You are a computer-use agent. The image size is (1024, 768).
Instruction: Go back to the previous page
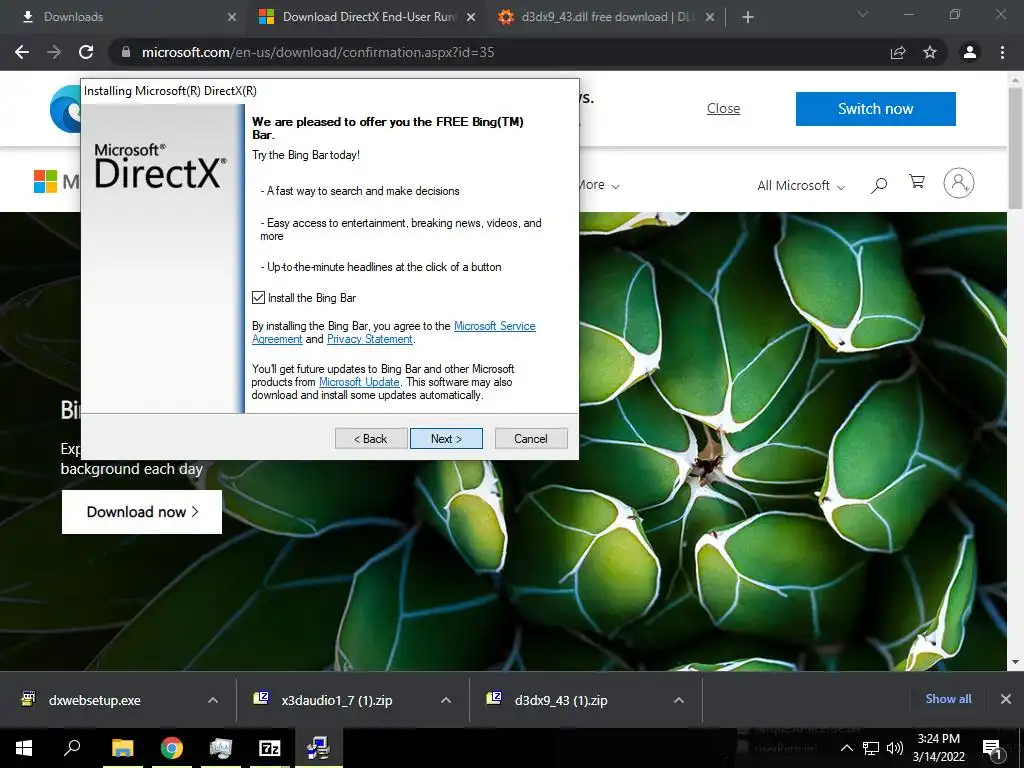point(22,52)
